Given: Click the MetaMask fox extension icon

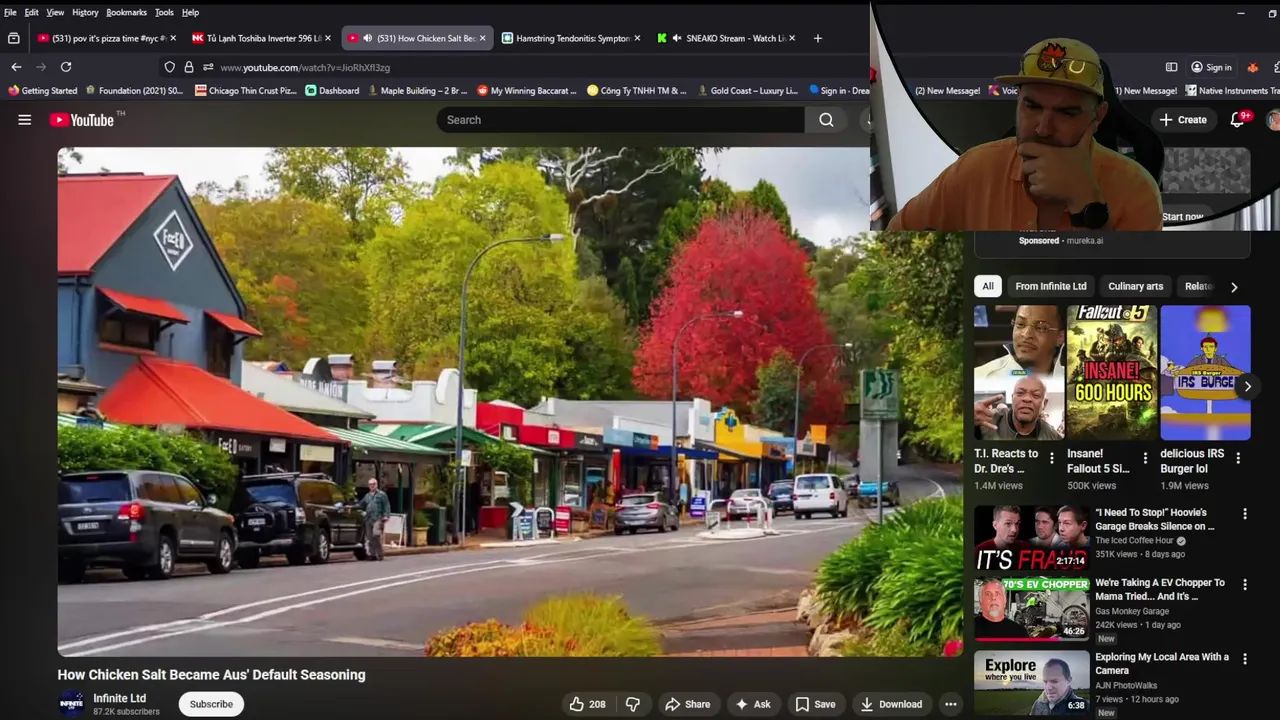Looking at the screenshot, I should [1252, 67].
